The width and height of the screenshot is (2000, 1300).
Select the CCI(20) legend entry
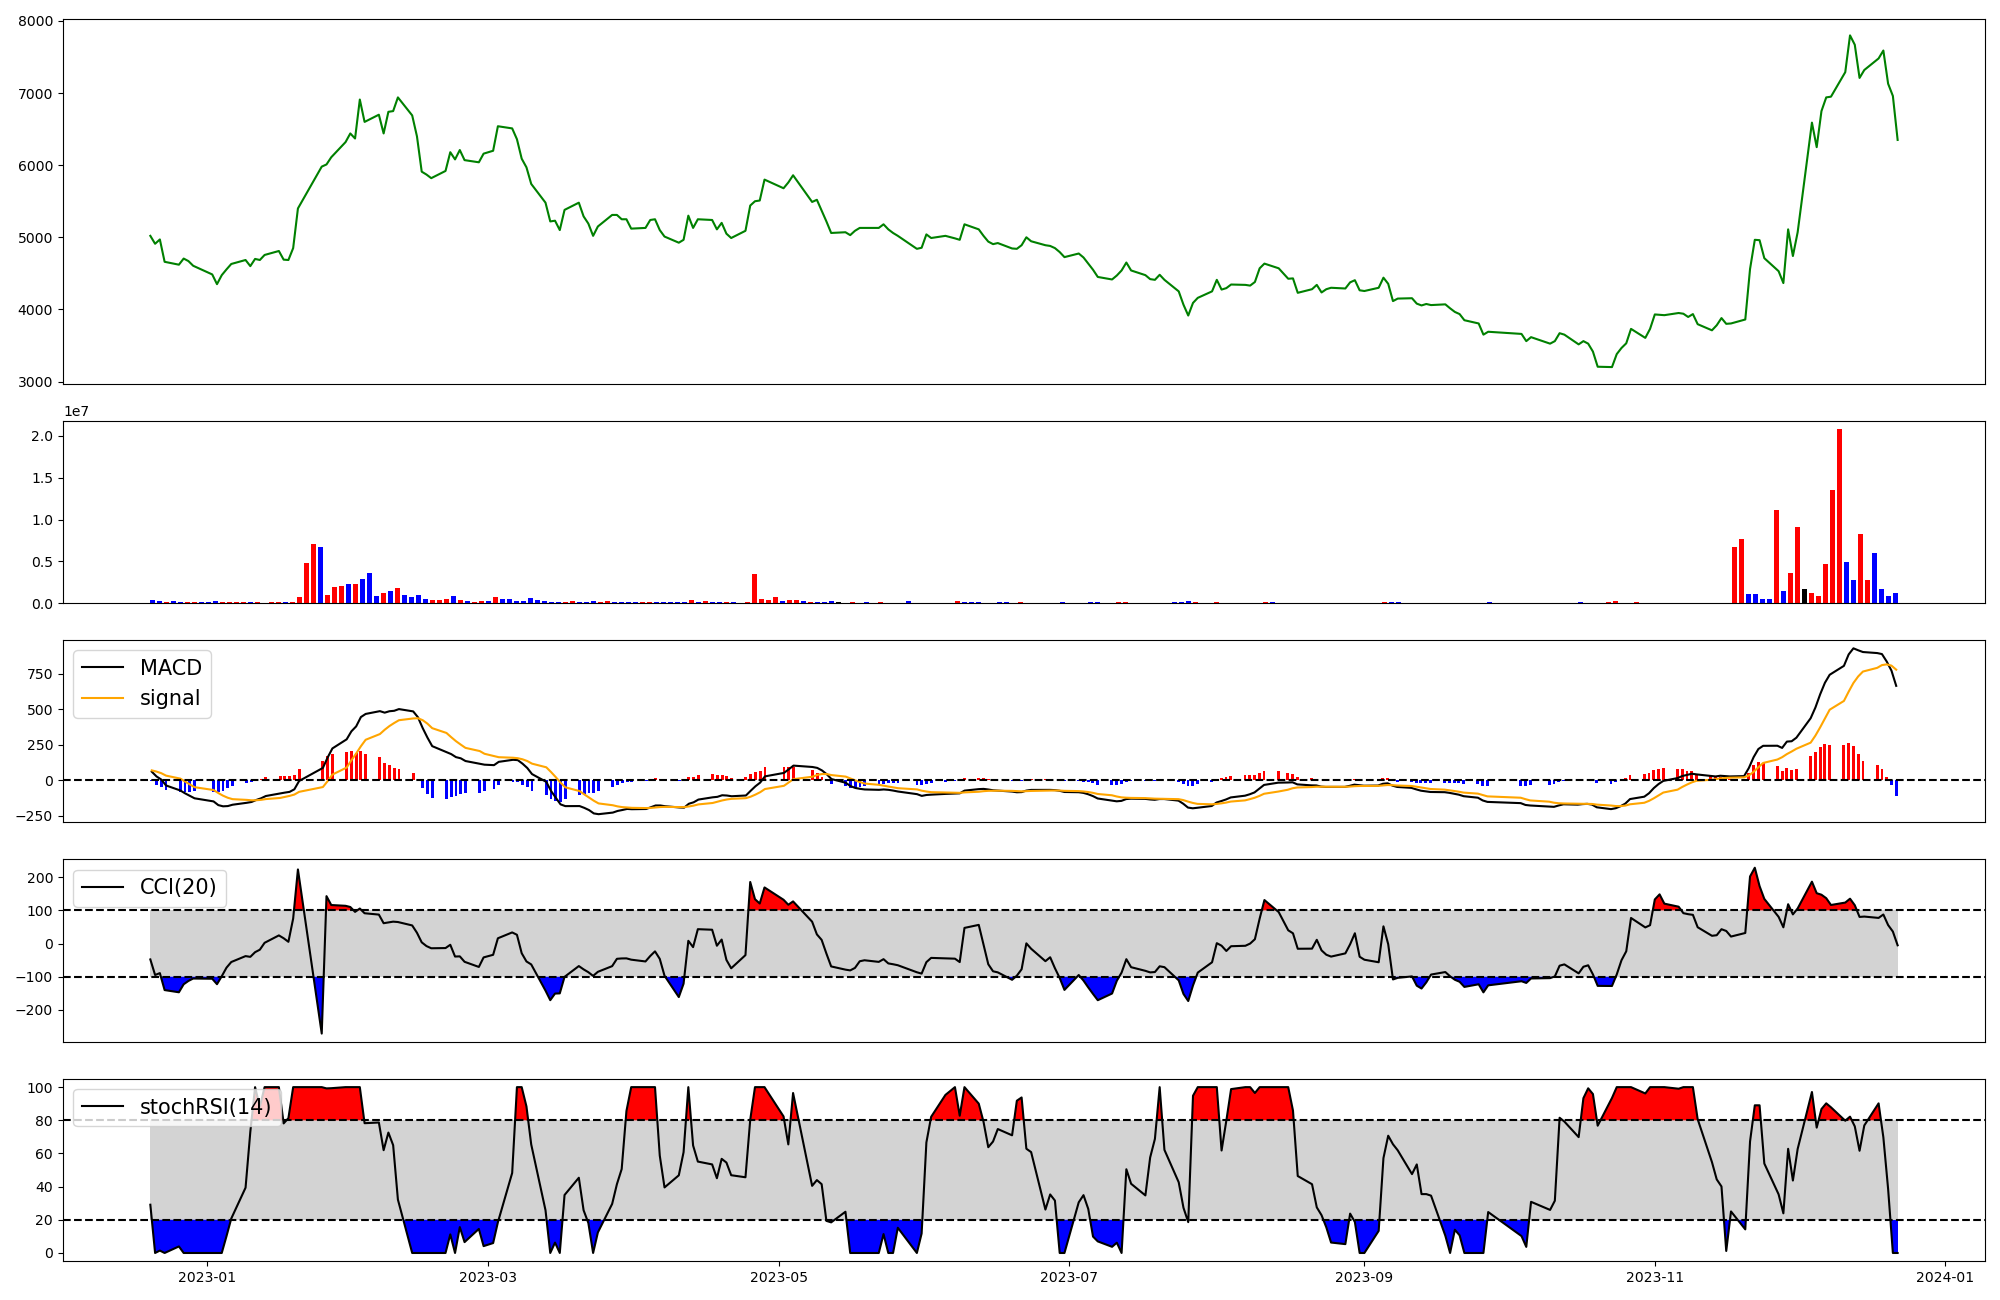pos(177,887)
